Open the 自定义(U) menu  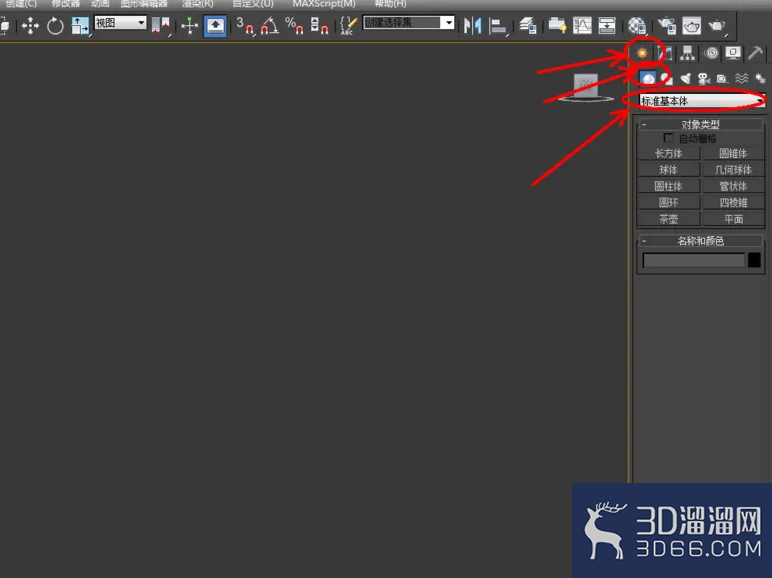[x=253, y=3]
